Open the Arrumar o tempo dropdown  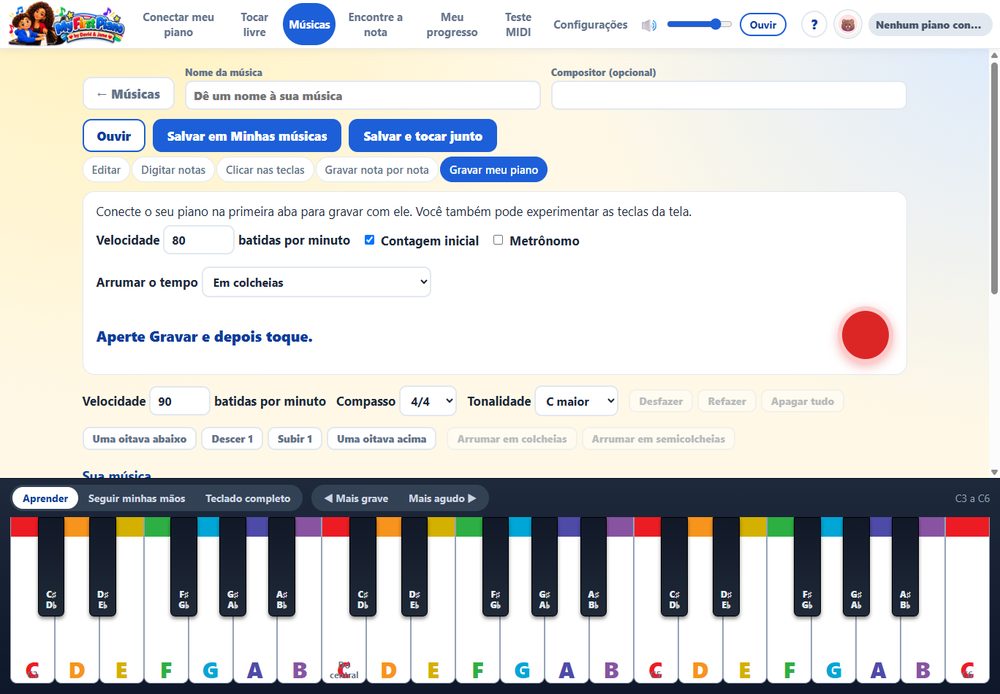[316, 282]
